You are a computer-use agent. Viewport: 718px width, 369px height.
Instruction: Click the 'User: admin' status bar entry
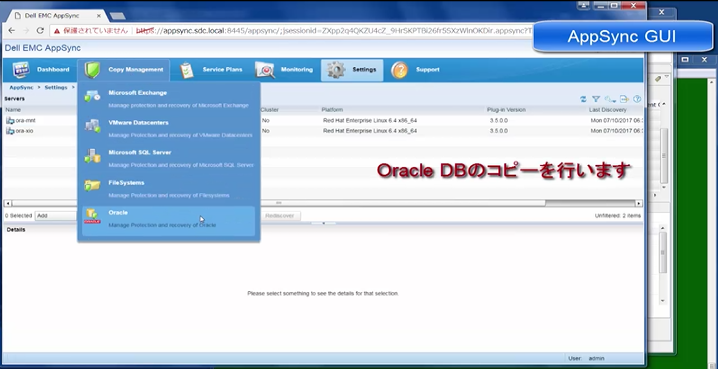tap(586, 358)
